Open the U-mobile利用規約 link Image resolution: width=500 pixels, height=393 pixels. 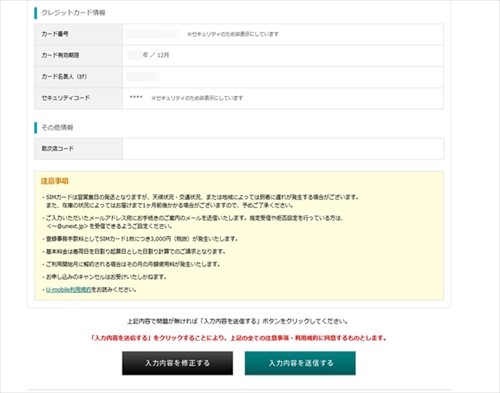68,290
